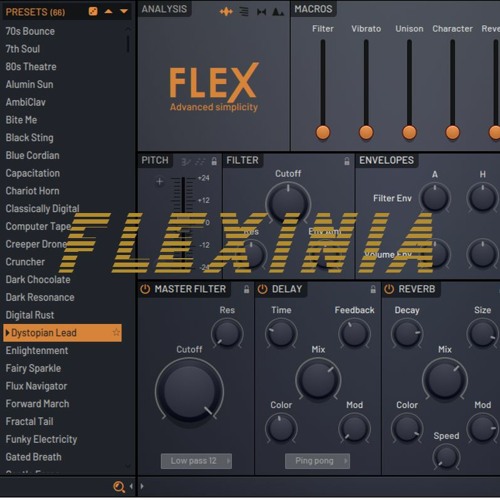Toggle the Pitch section lock

coord(214,162)
